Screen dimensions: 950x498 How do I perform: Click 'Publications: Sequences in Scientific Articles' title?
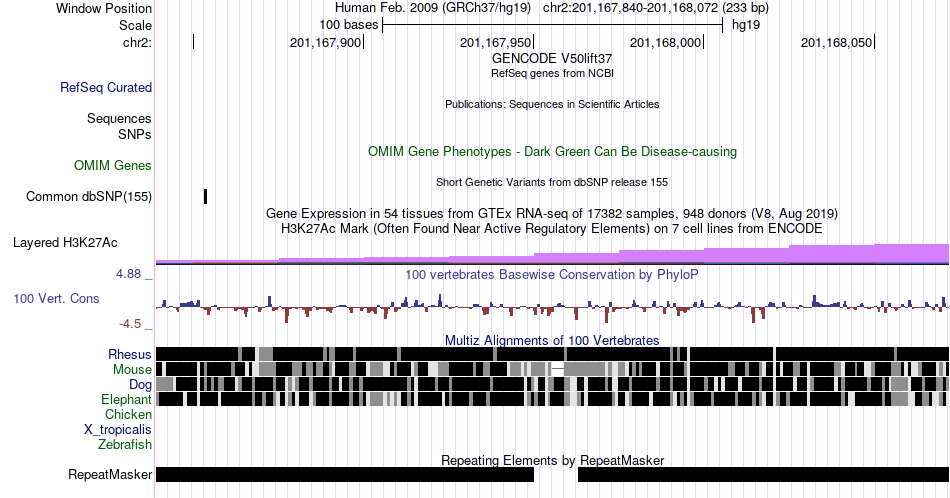click(552, 104)
